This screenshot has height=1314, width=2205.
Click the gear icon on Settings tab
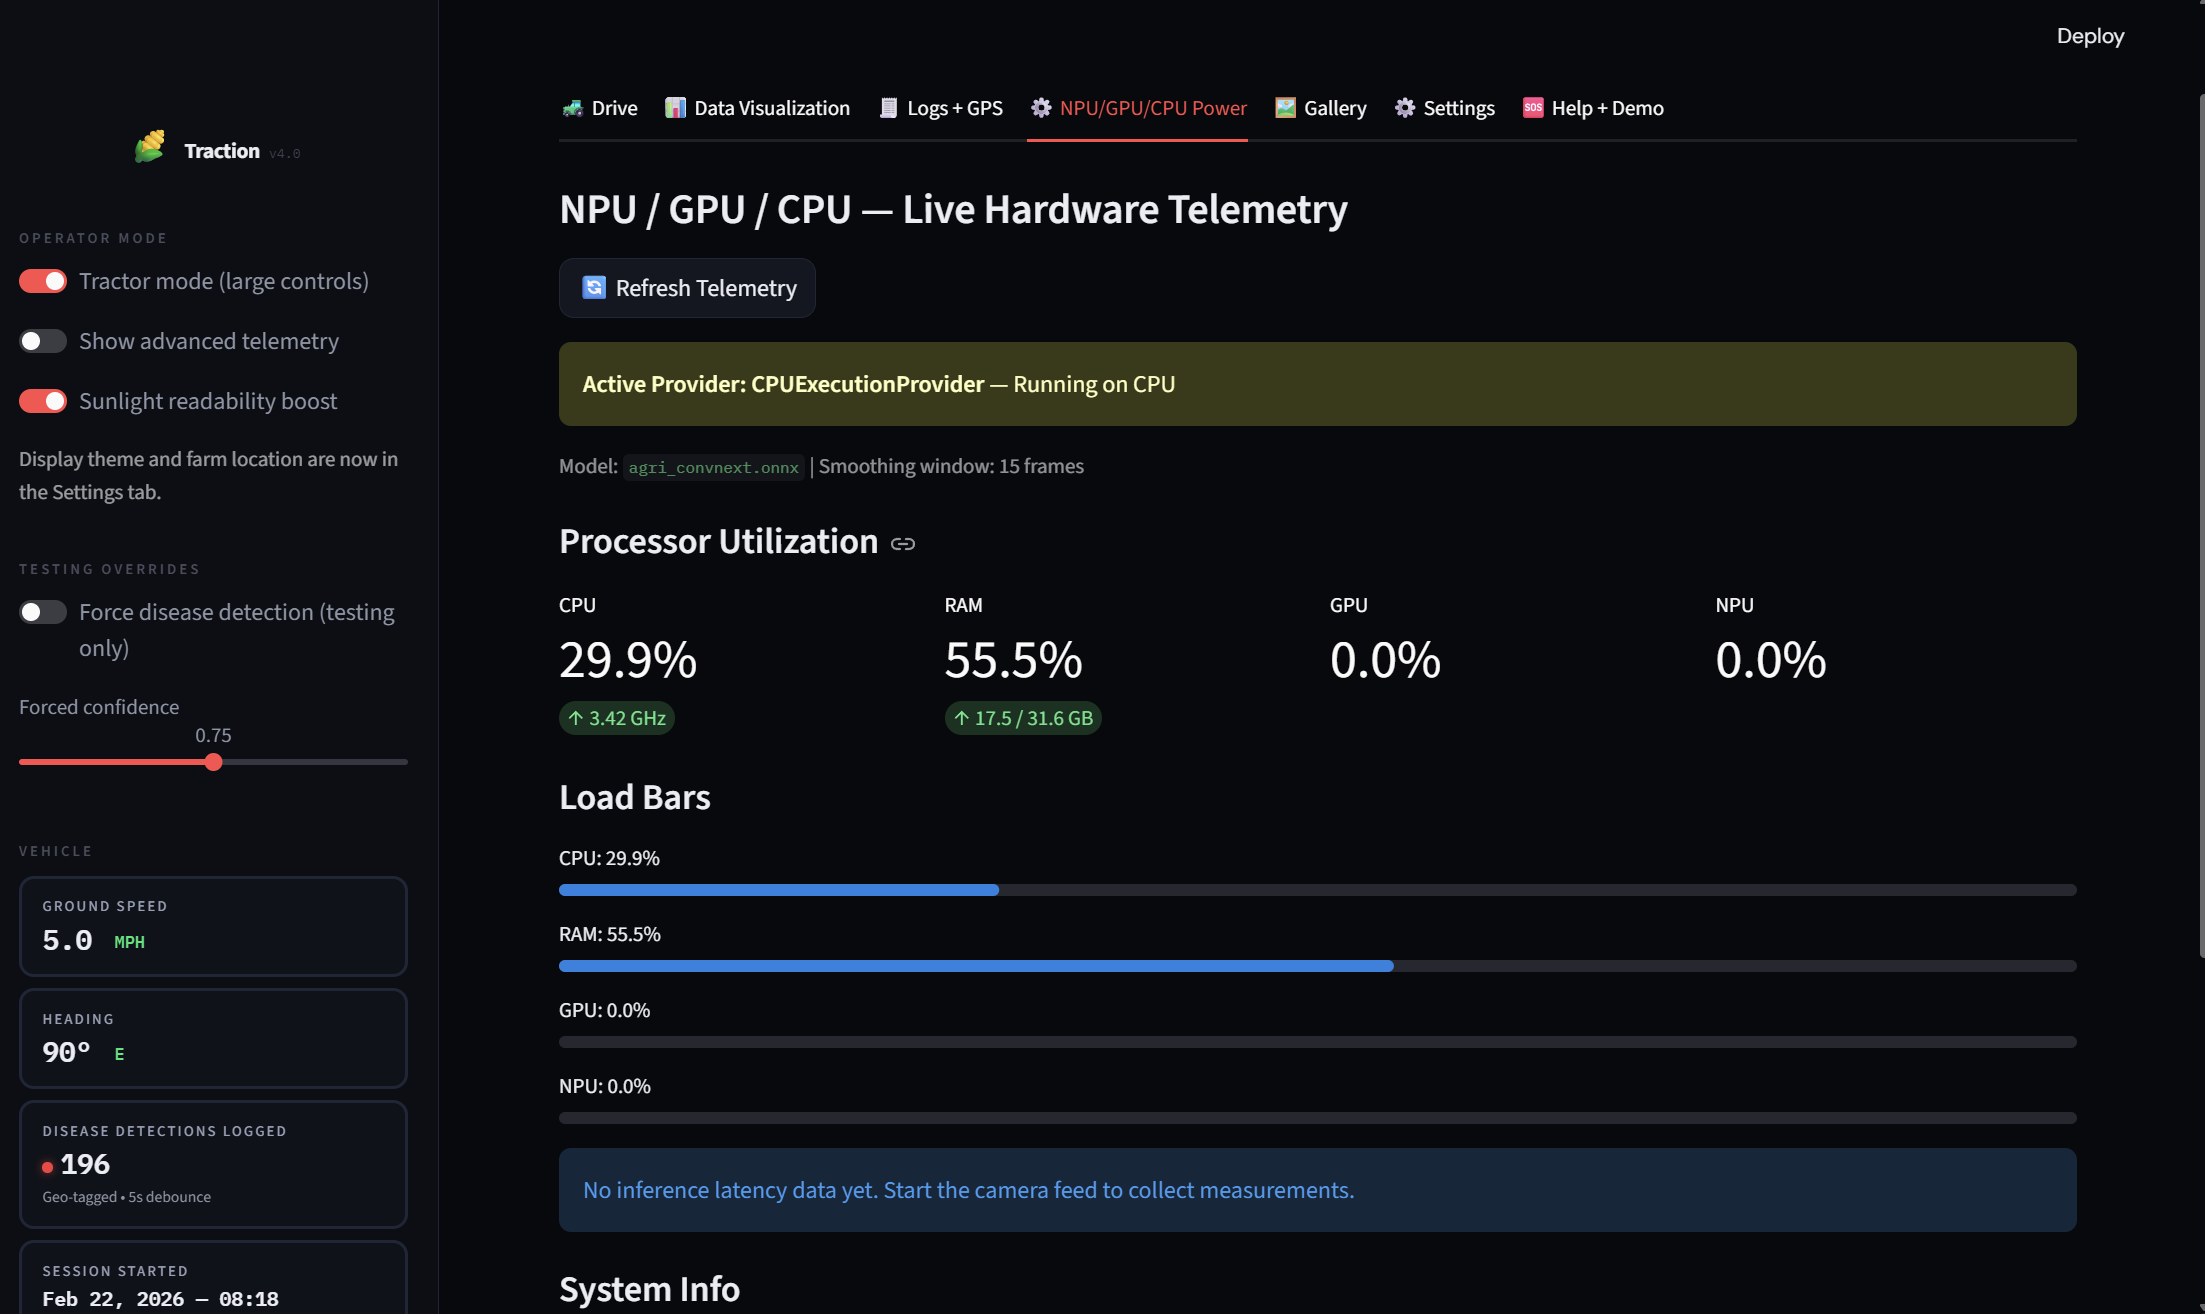pyautogui.click(x=1405, y=108)
